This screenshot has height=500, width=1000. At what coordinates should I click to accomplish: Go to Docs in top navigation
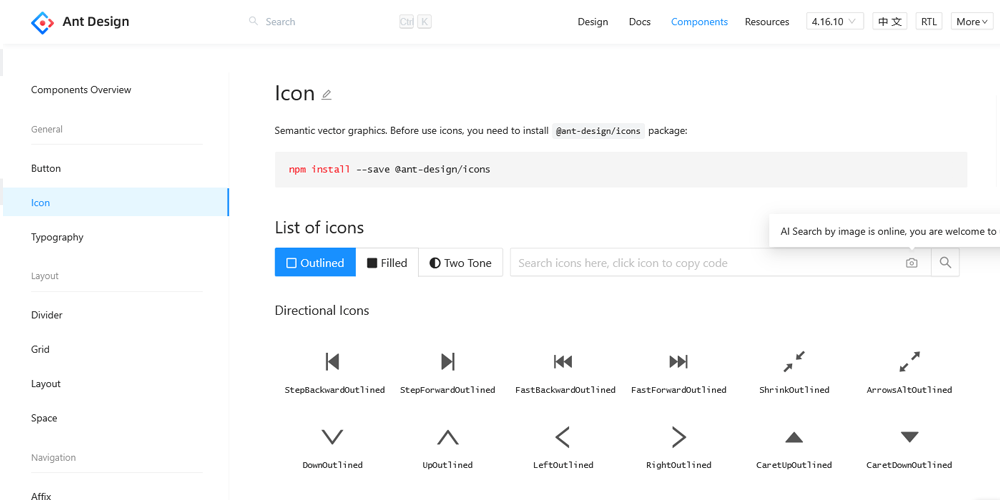[x=640, y=22]
